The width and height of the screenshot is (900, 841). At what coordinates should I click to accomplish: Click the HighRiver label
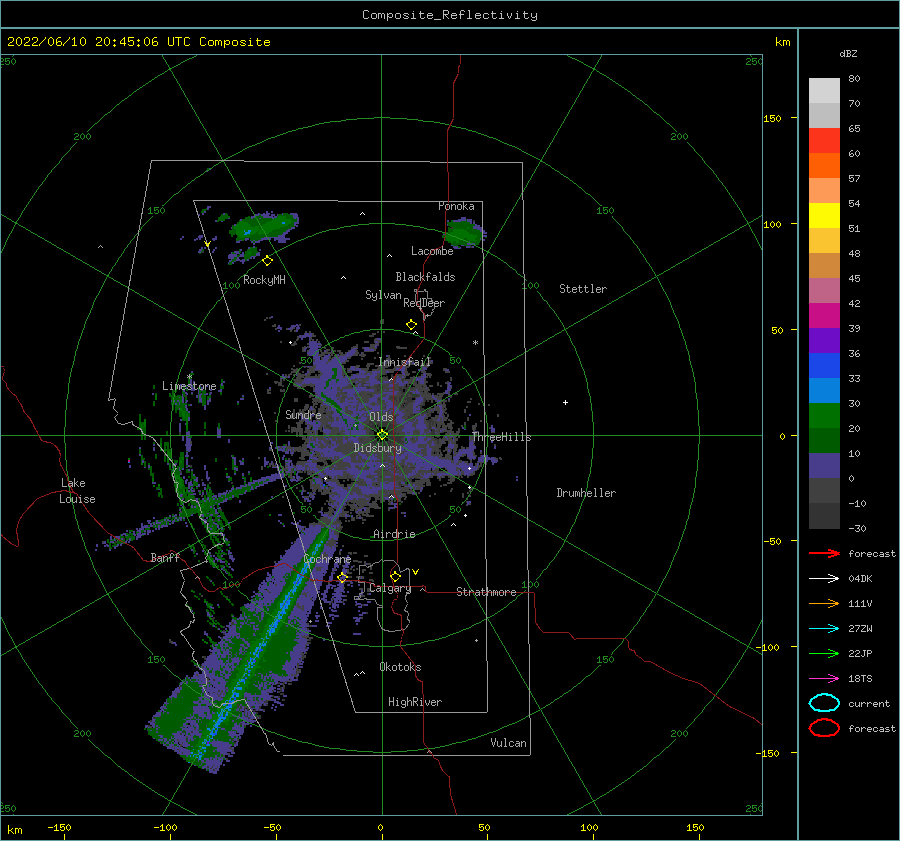tap(415, 702)
